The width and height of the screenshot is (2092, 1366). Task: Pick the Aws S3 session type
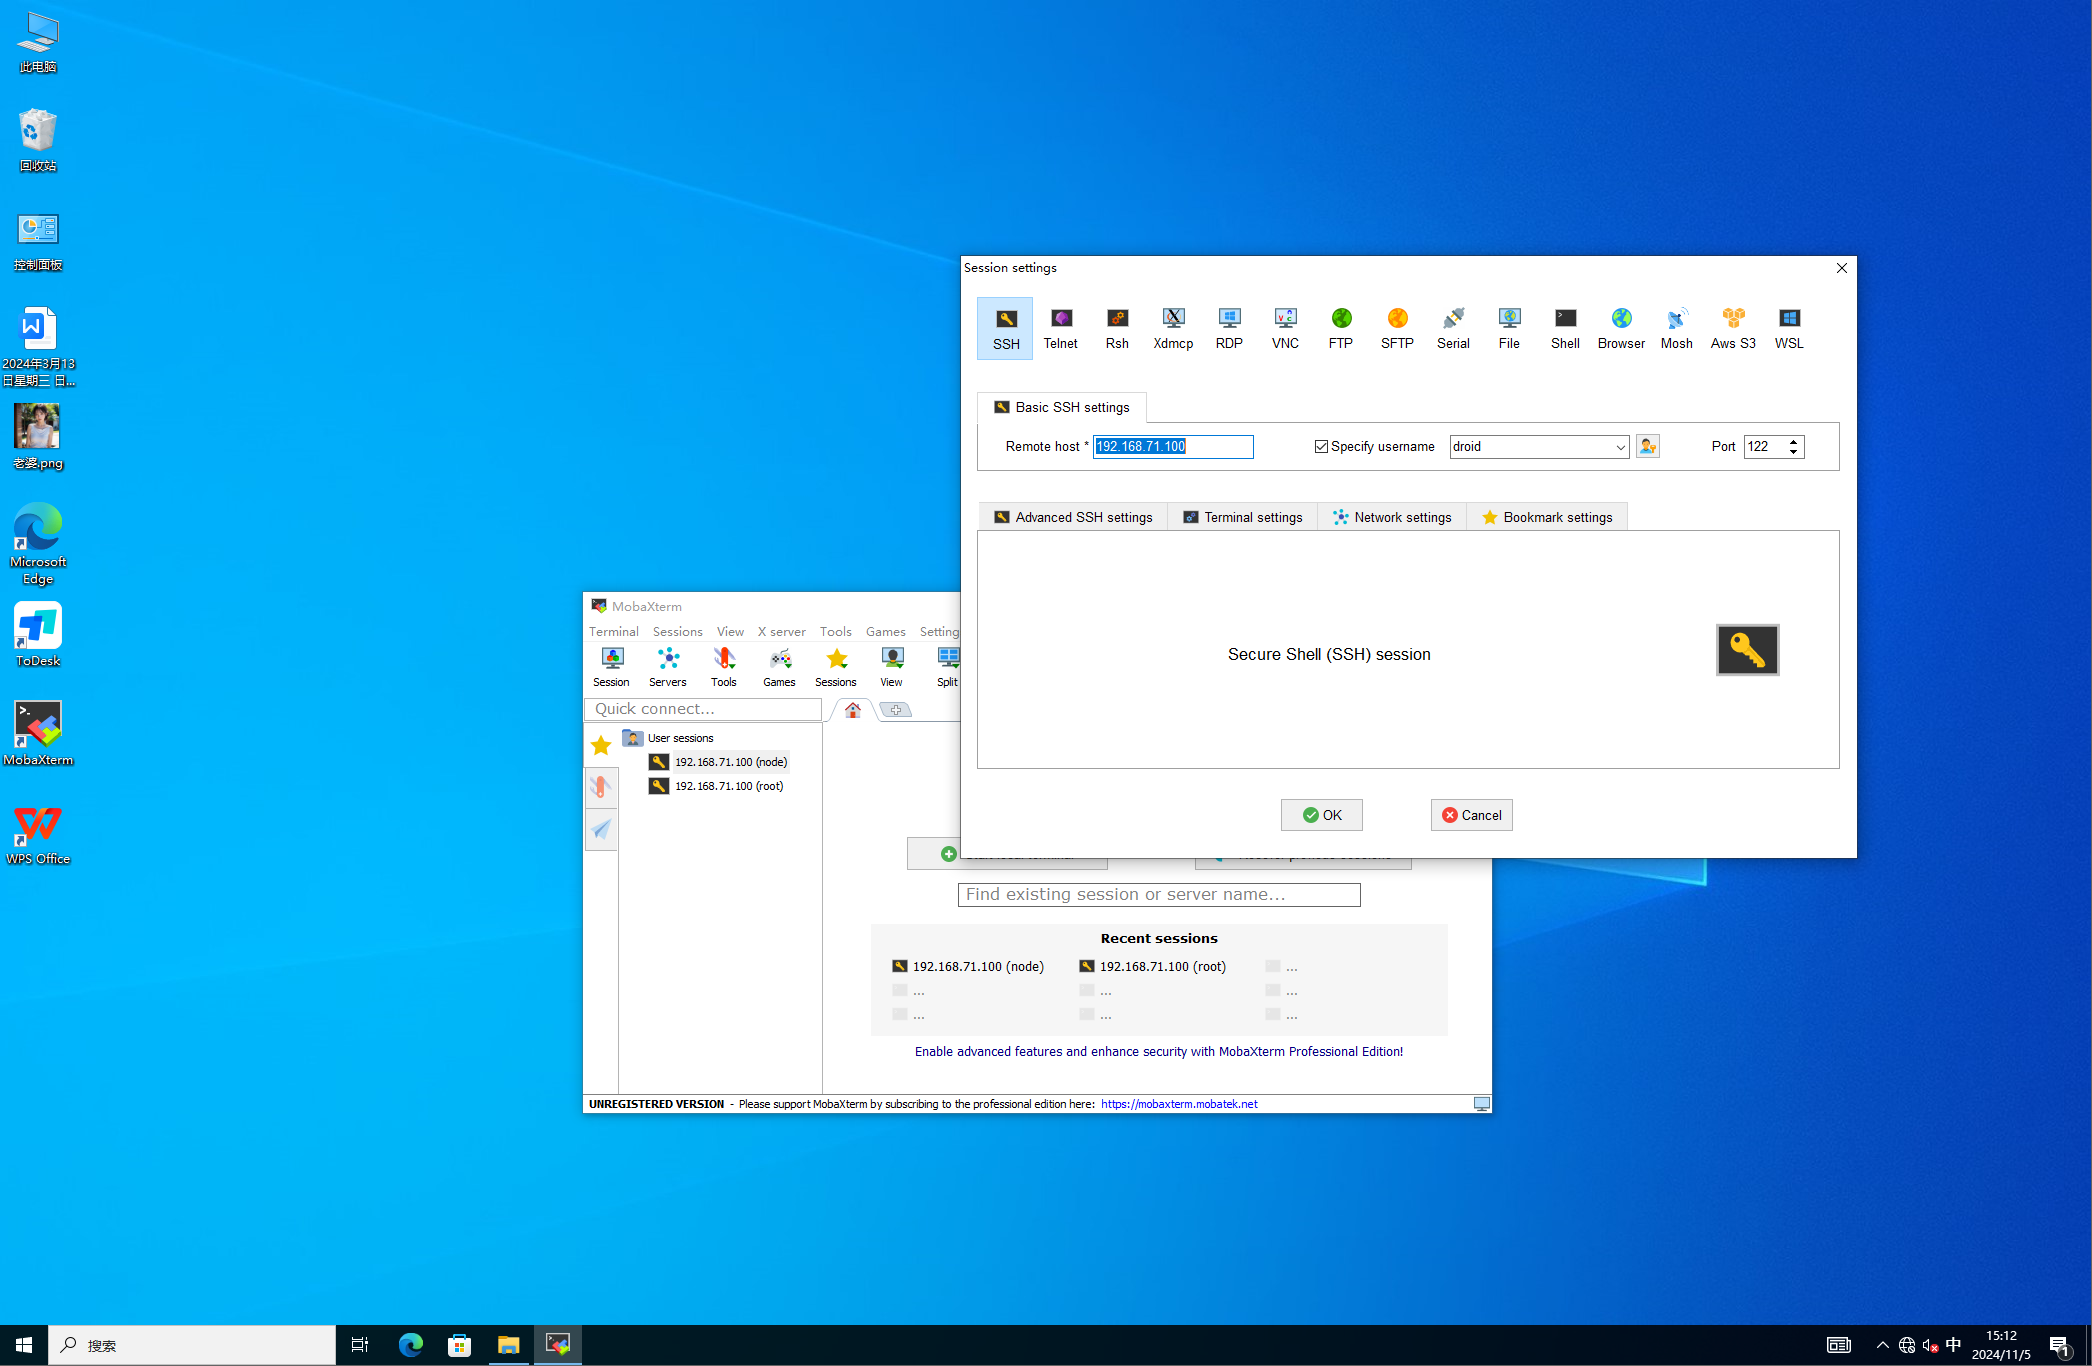1733,328
